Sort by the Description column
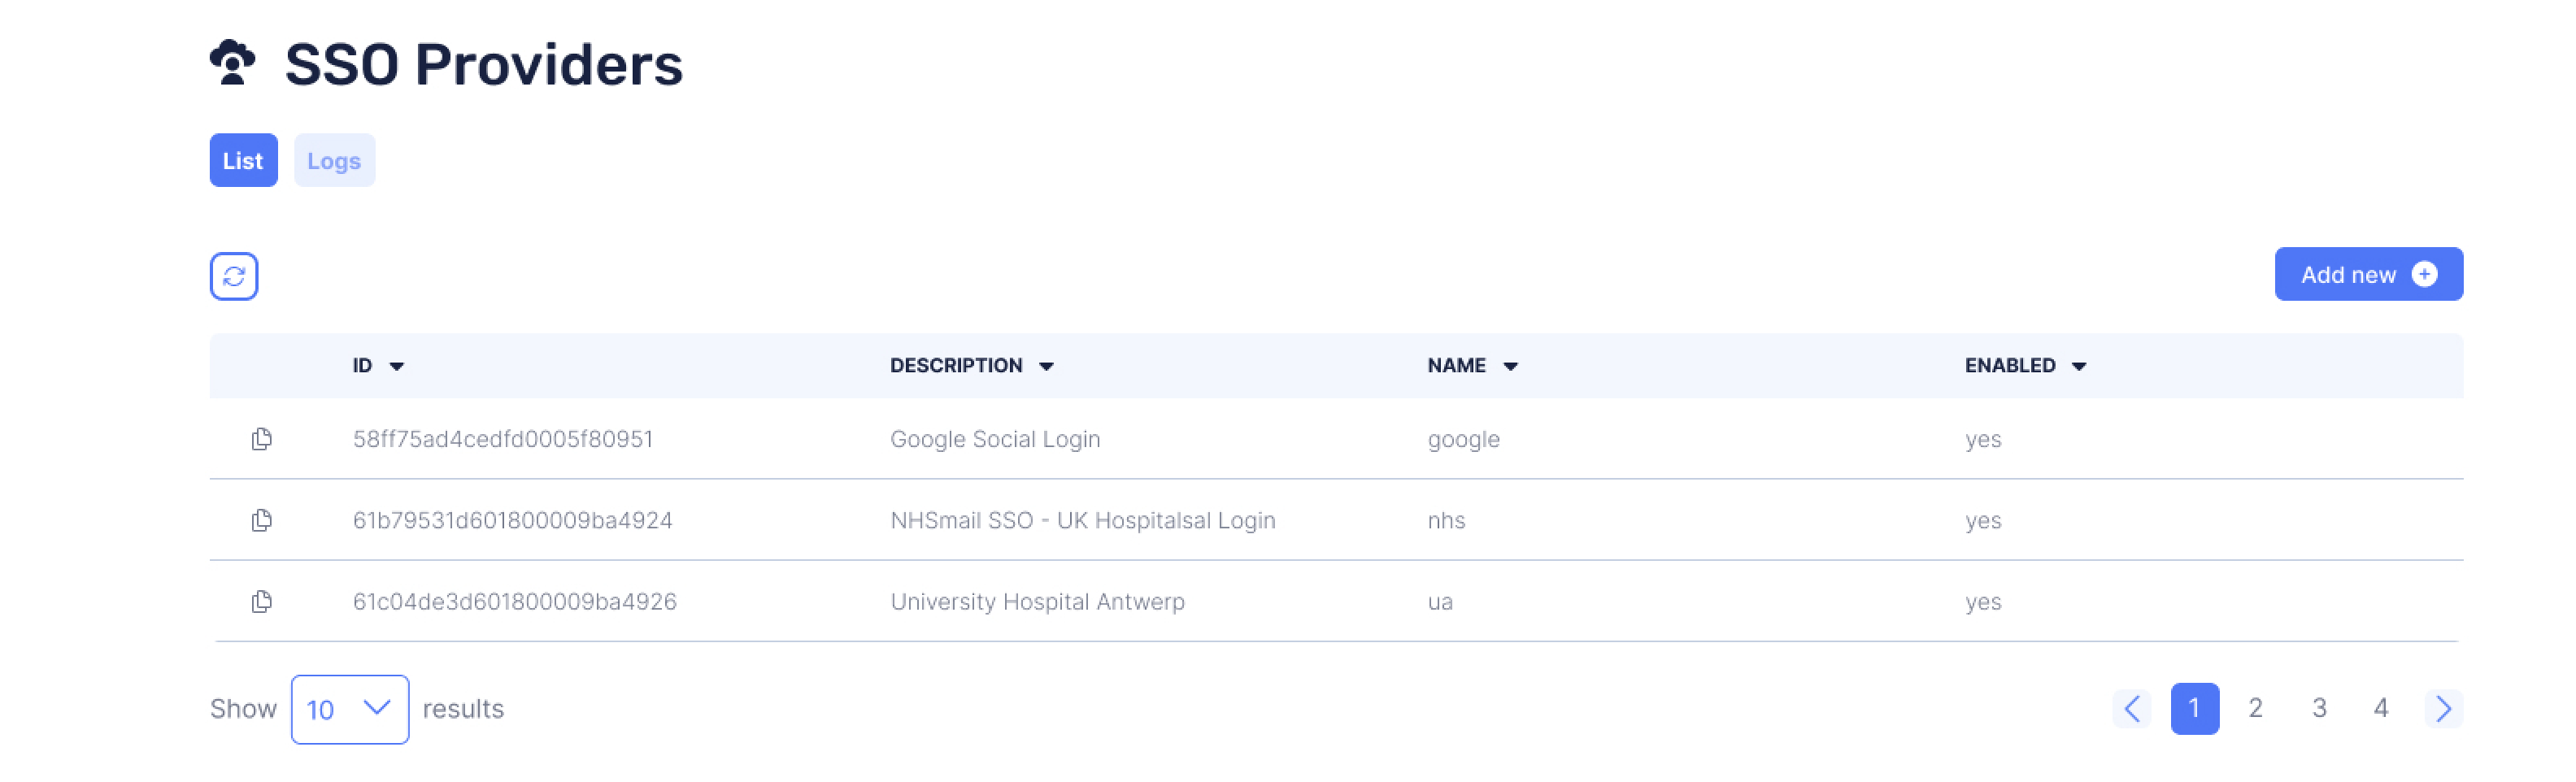Viewport: 2576px width, 782px height. tap(971, 366)
